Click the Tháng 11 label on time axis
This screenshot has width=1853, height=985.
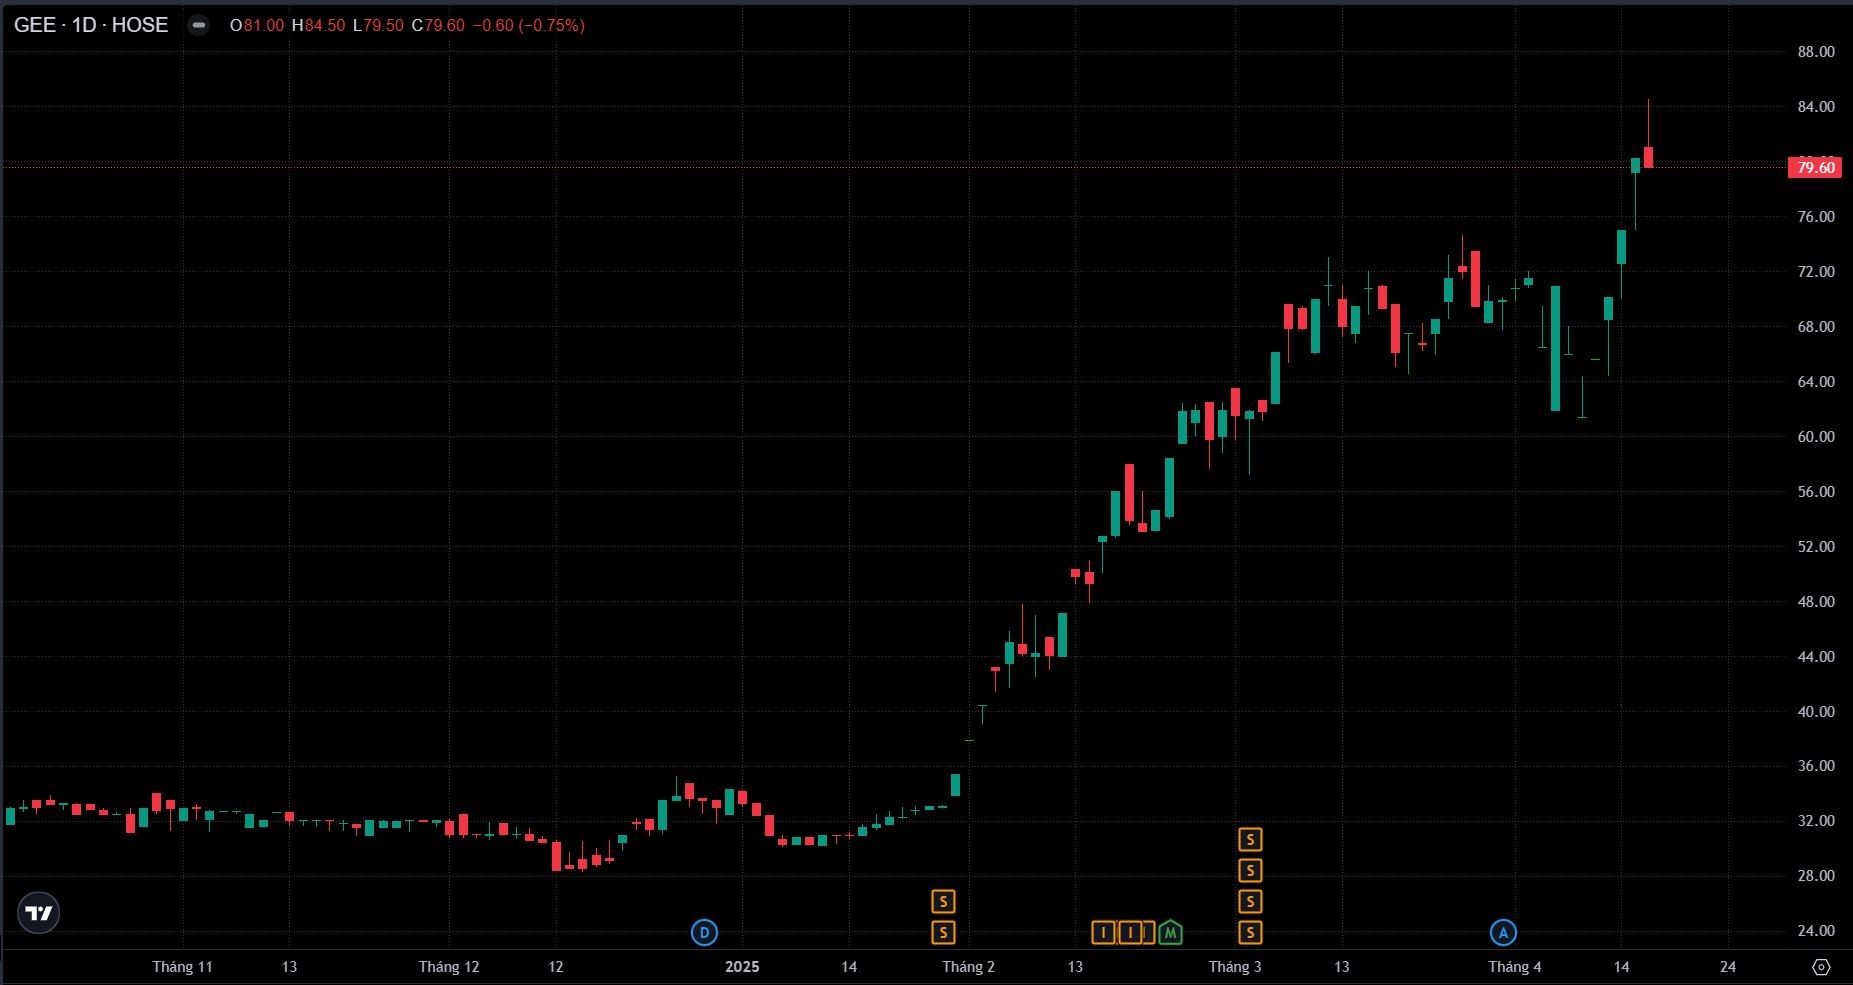coord(182,967)
